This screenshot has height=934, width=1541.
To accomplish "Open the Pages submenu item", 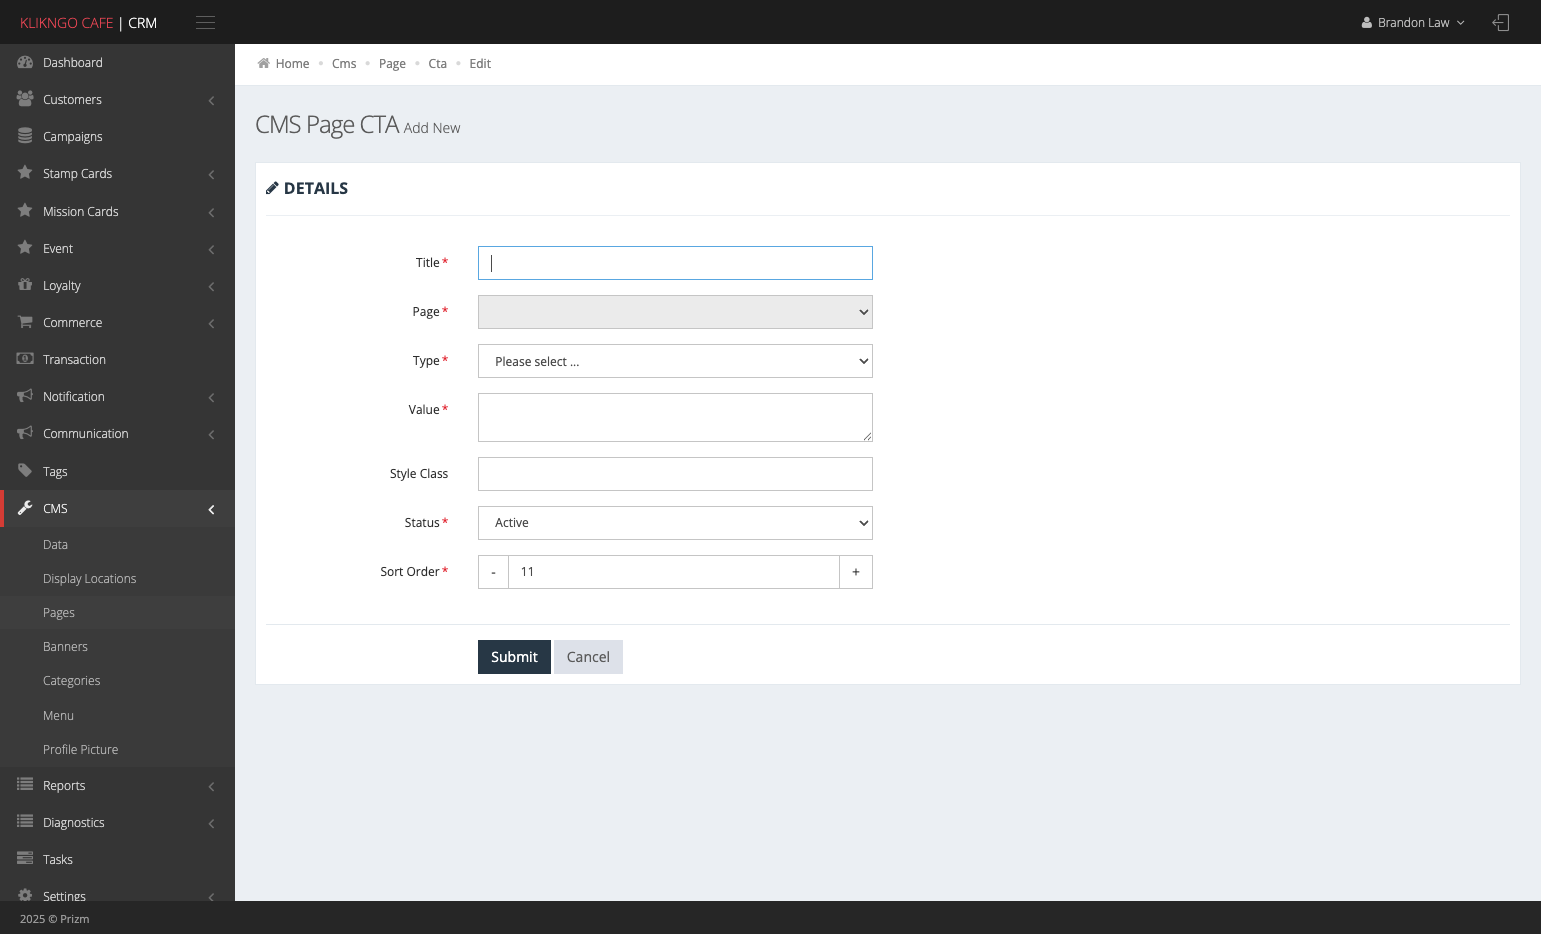I will [59, 613].
